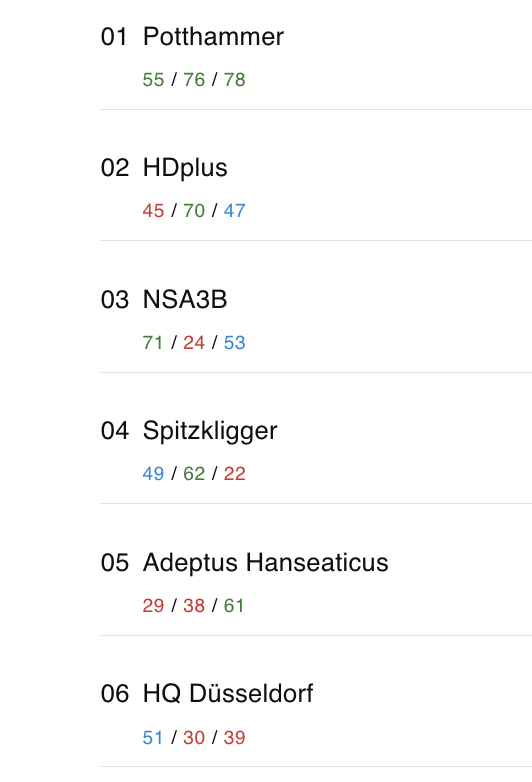This screenshot has height=782, width=532.
Task: Click green score 78 under Potthammer
Action: [x=234, y=80]
